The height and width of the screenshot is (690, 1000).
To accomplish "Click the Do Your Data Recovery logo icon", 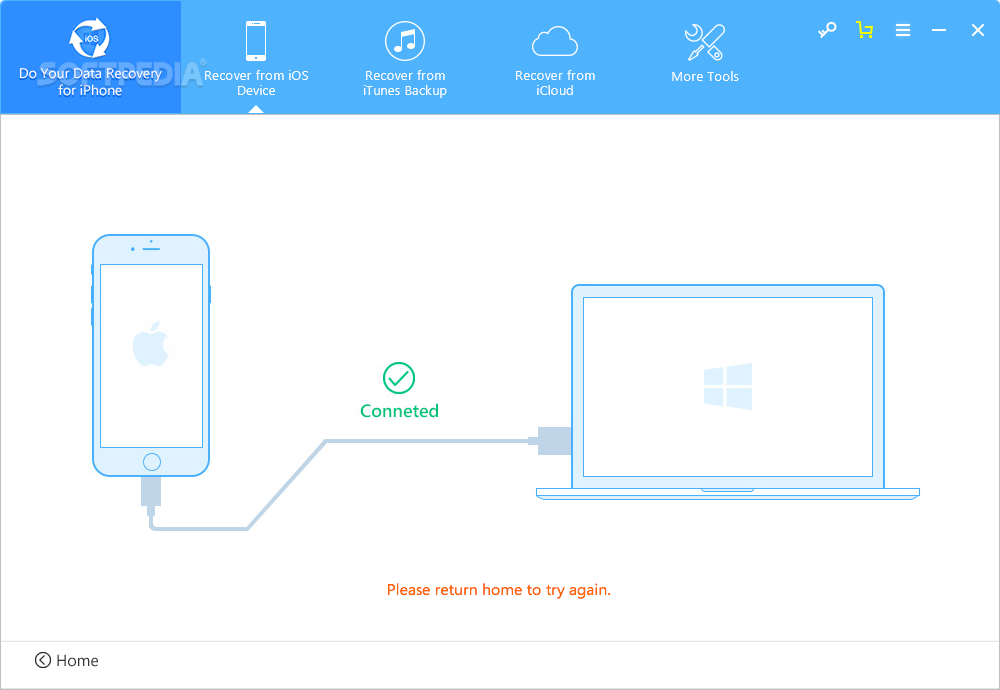I will [89, 38].
